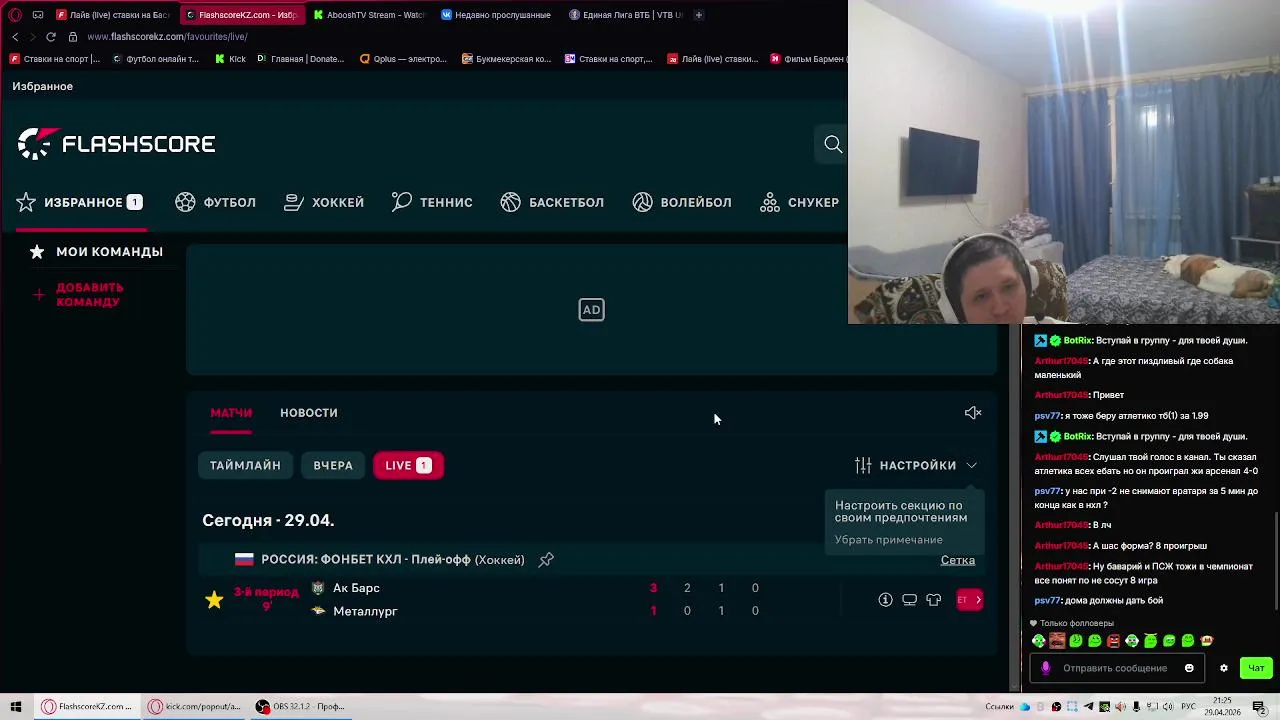This screenshot has width=1280, height=720.
Task: Click the site lock security icon
Action: [x=73, y=37]
